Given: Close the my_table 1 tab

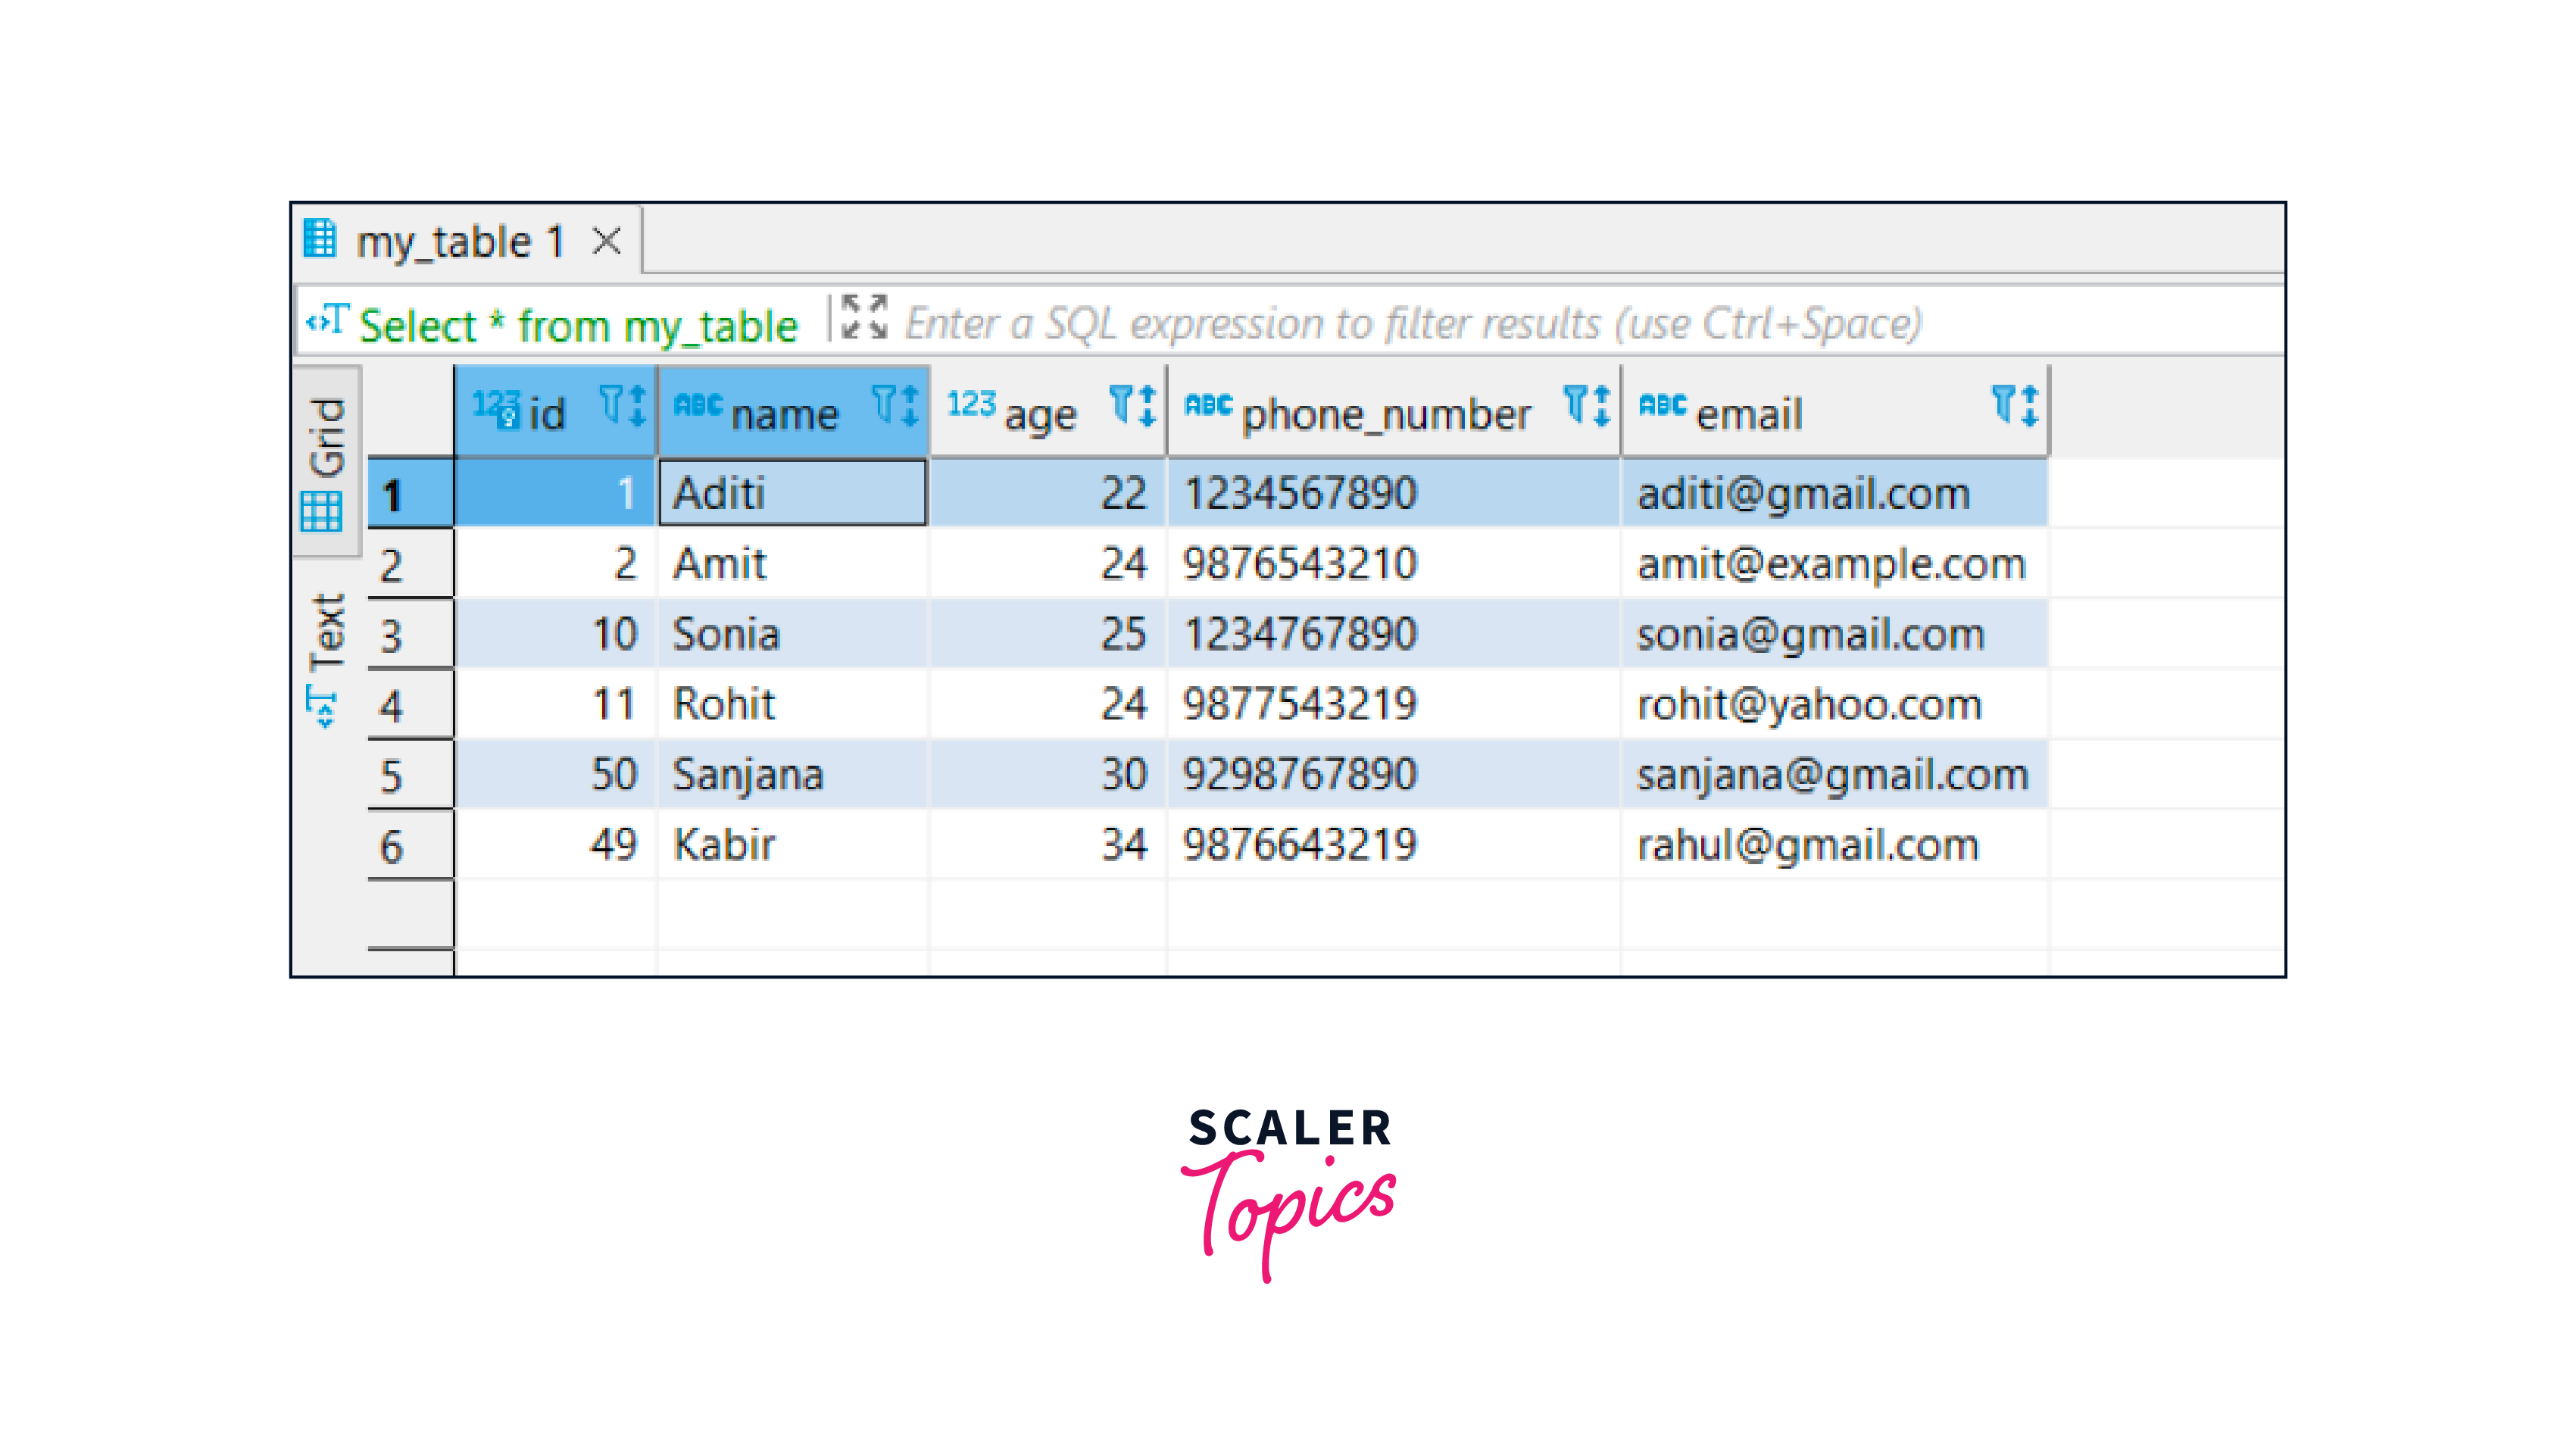Looking at the screenshot, I should tap(606, 241).
